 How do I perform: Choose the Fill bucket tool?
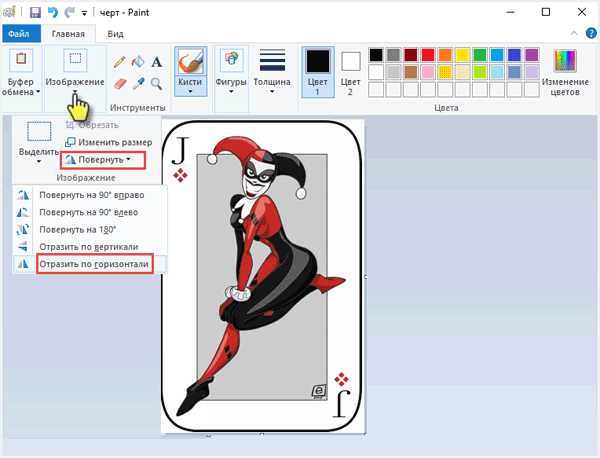pos(138,62)
